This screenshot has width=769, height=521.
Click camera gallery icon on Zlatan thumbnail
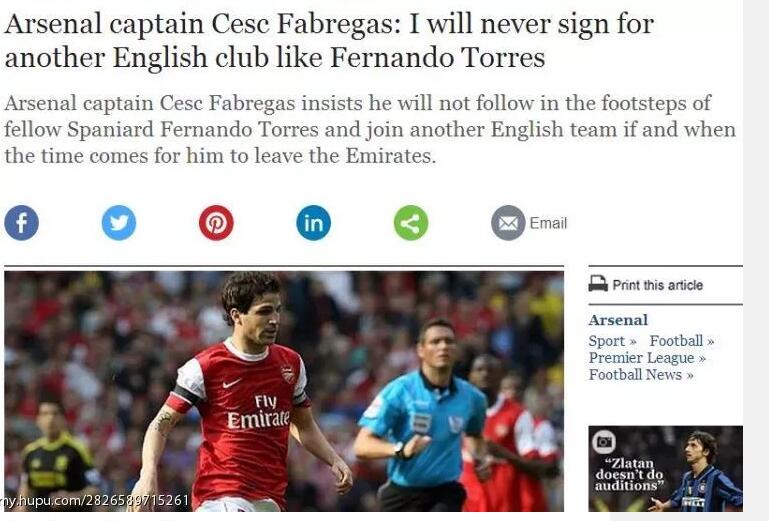coord(604,442)
